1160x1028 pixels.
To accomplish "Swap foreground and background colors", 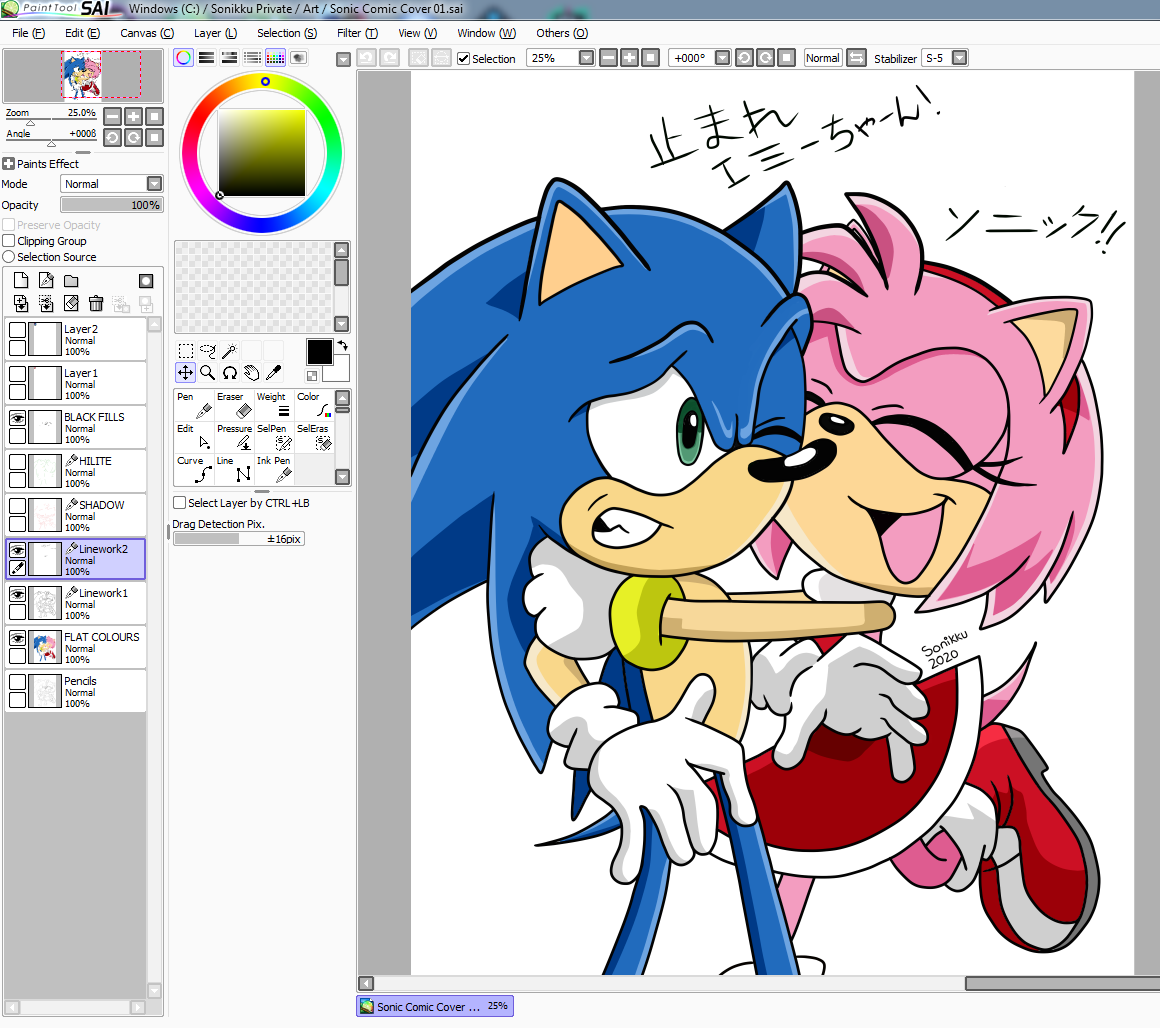I will [343, 345].
